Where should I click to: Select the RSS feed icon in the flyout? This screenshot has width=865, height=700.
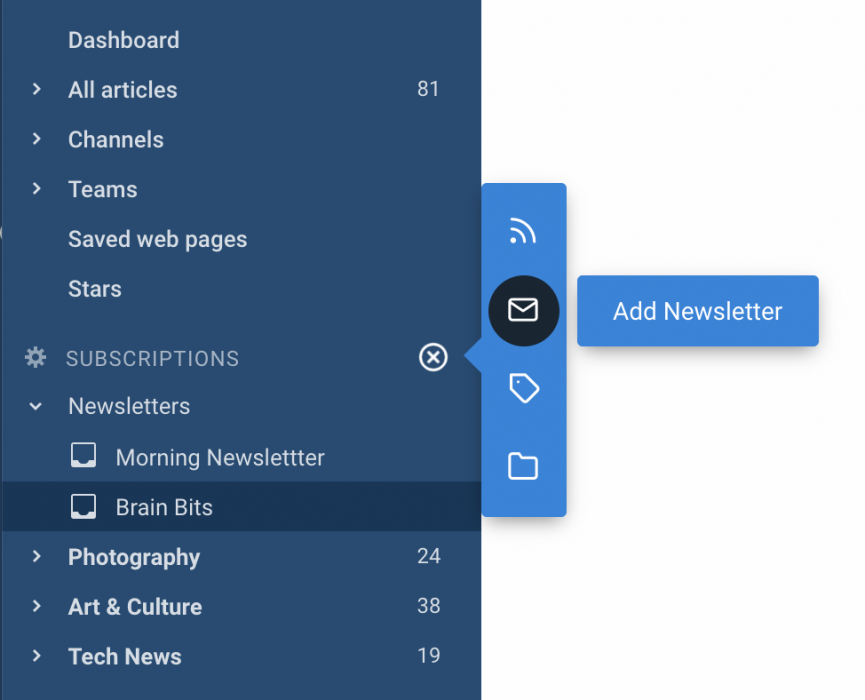523,231
